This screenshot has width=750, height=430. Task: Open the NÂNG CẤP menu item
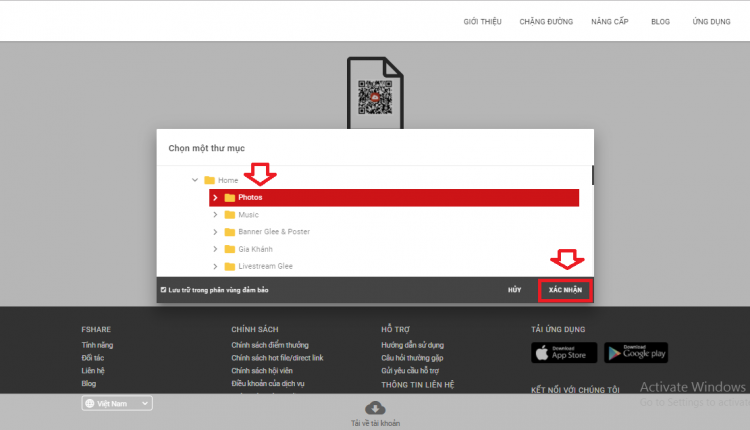click(609, 22)
